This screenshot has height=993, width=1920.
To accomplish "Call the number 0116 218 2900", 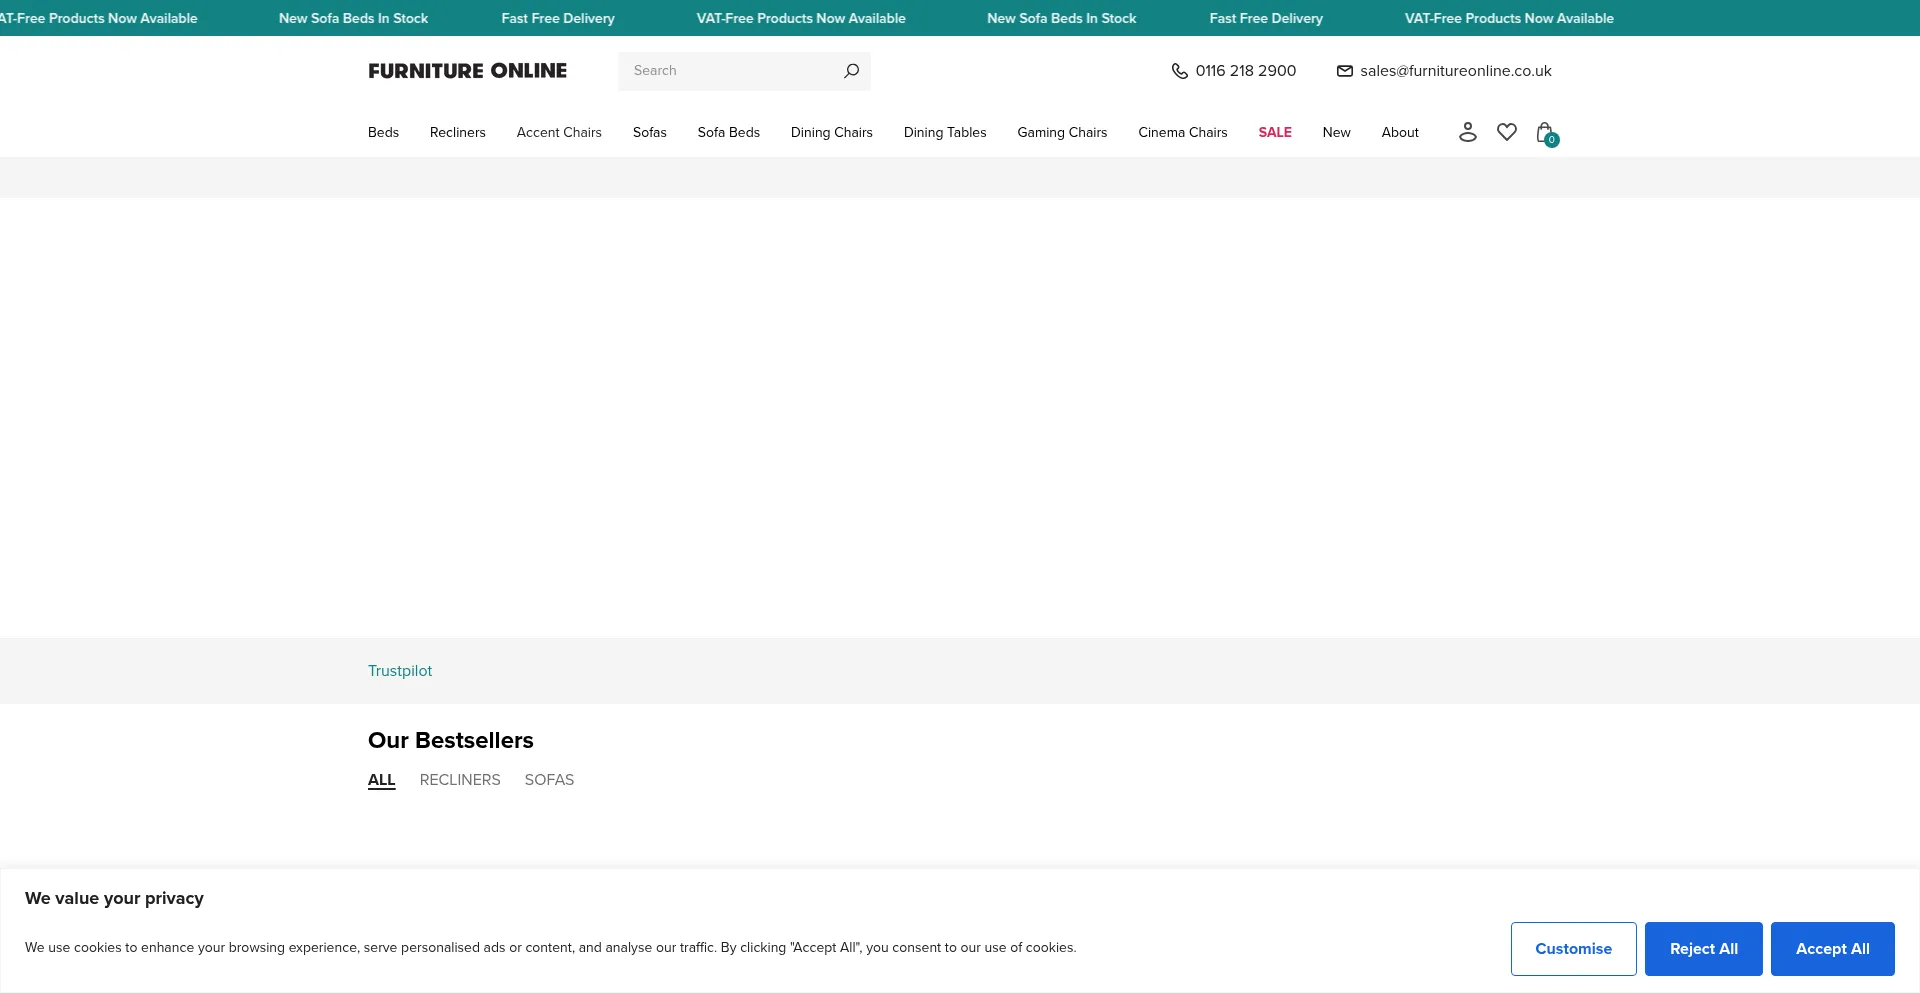I will (1245, 71).
